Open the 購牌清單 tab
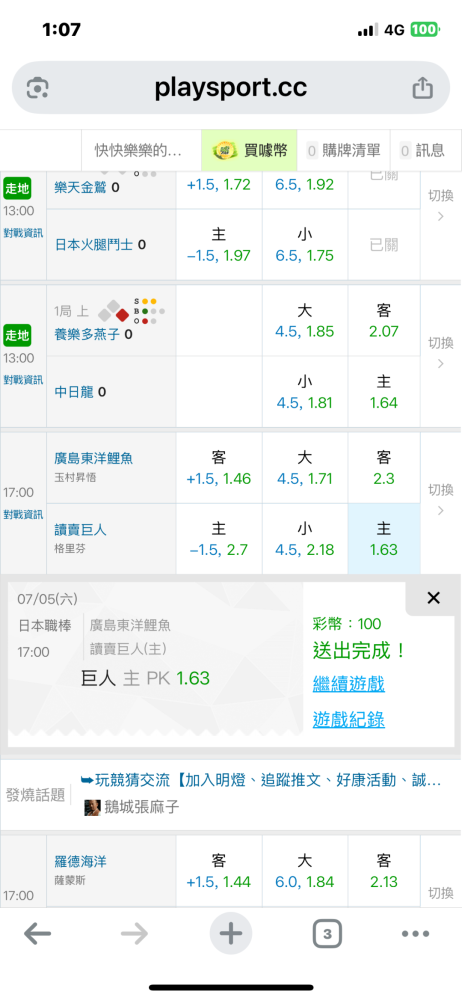Screen dimensions: 462x1000 [x=345, y=151]
